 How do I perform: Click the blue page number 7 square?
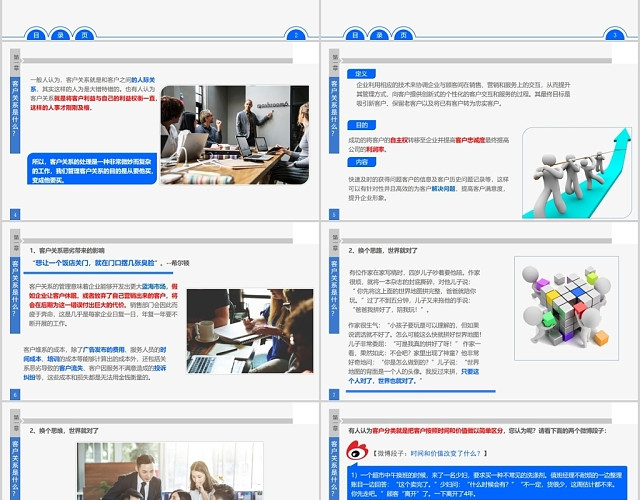[334, 394]
